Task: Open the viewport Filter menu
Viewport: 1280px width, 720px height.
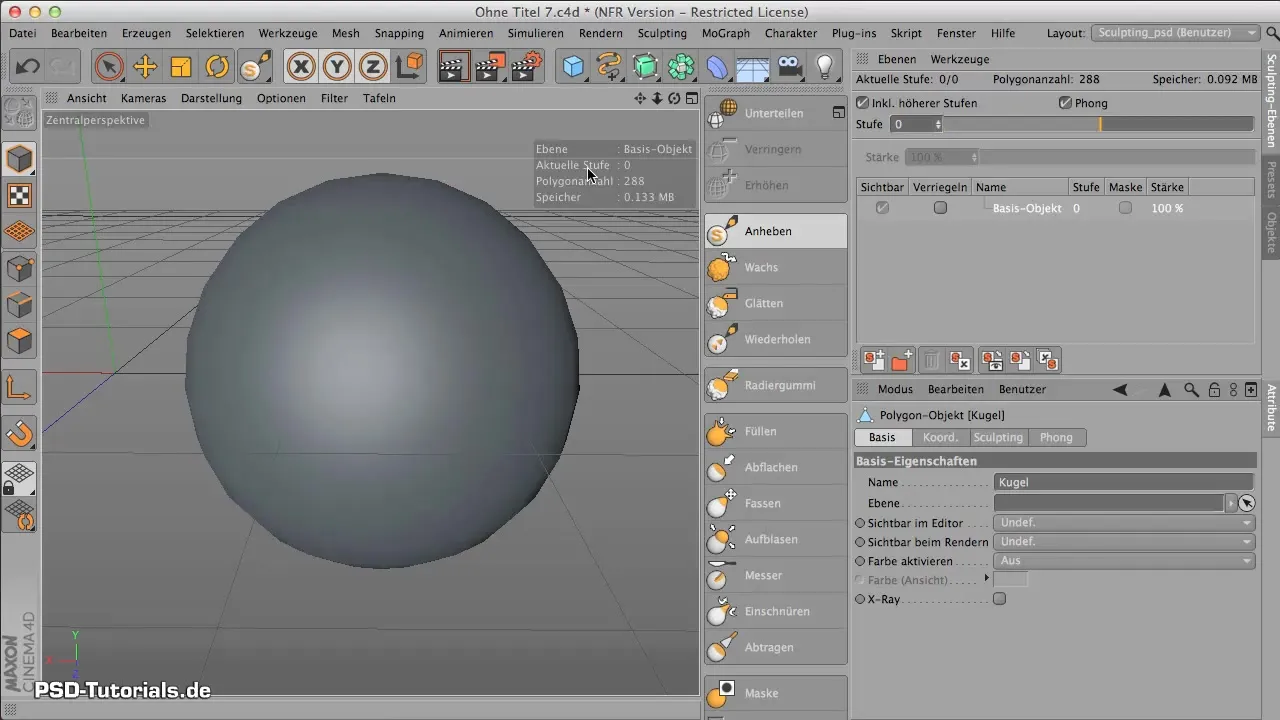Action: pos(334,98)
